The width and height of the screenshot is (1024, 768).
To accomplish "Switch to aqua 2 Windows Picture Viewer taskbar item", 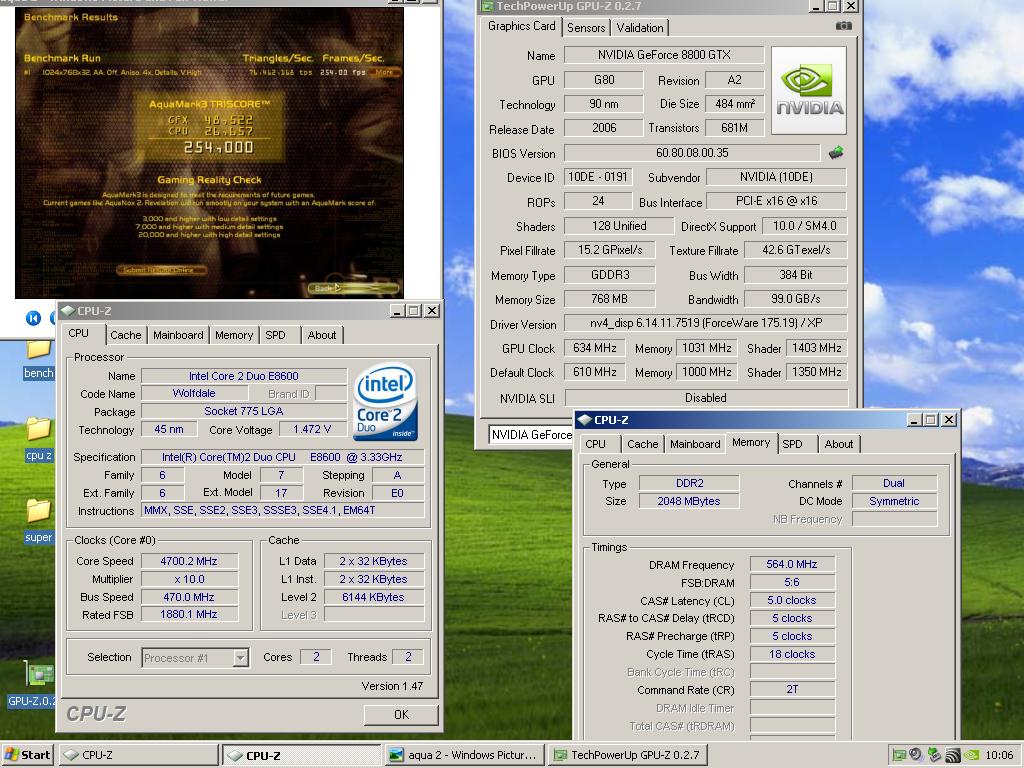I will point(464,755).
